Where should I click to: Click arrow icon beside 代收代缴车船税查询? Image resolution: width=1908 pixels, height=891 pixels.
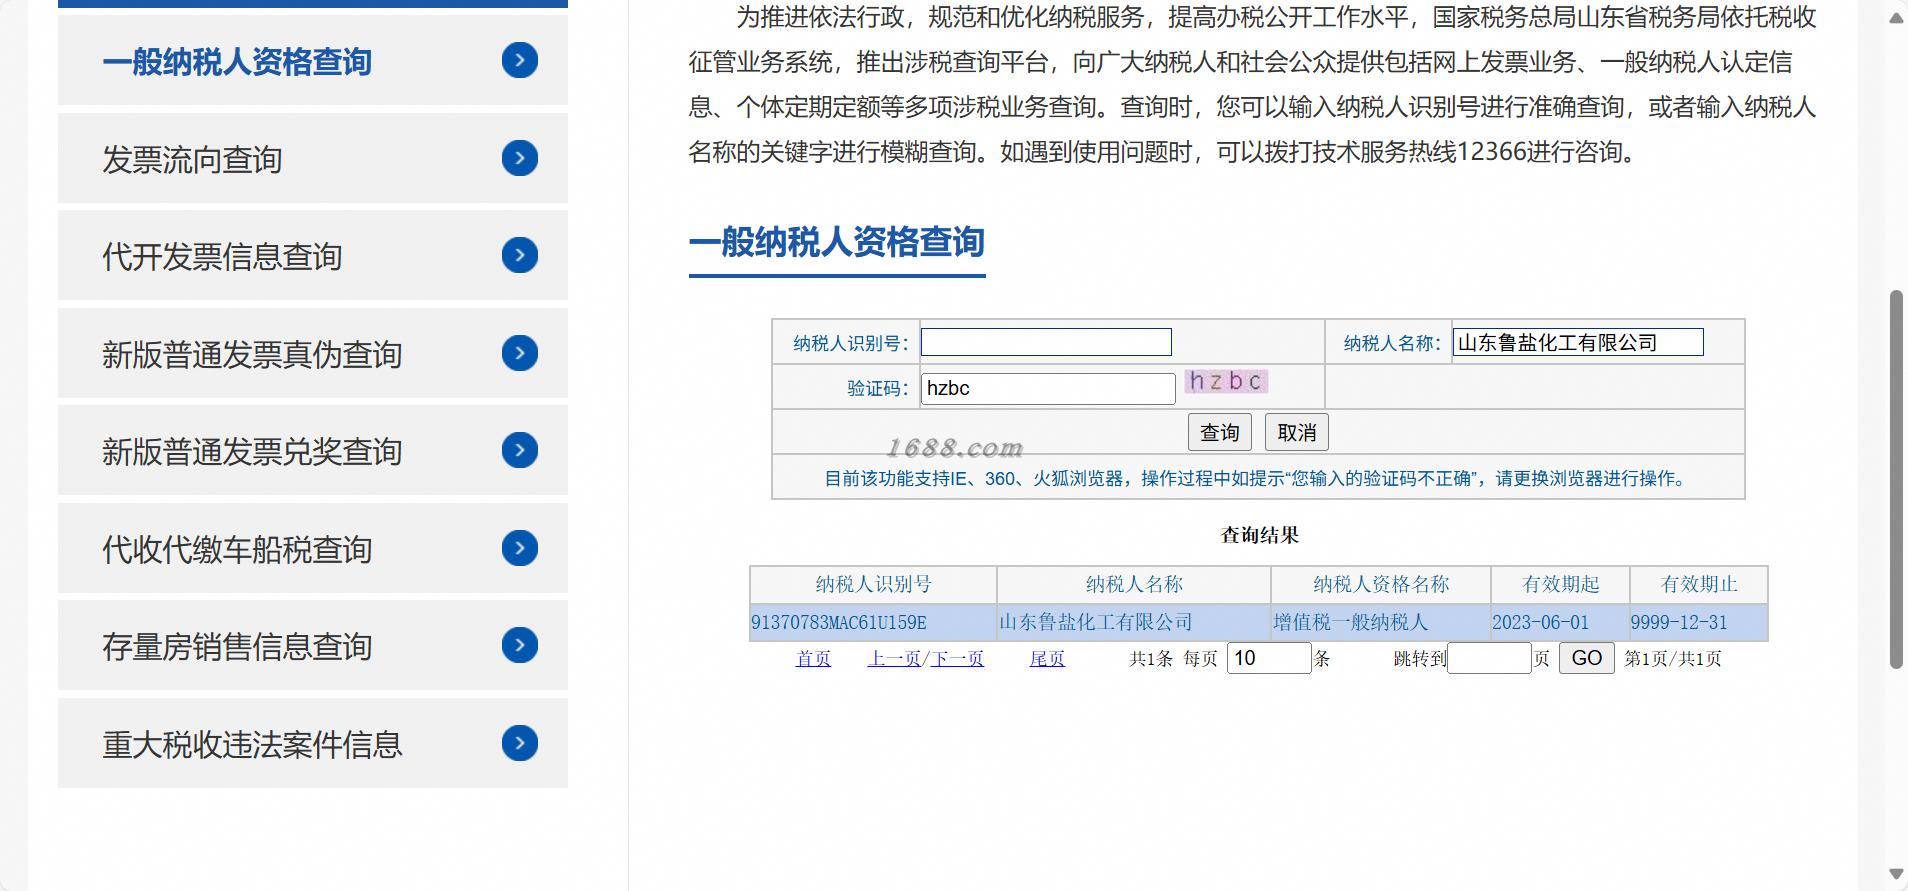520,548
